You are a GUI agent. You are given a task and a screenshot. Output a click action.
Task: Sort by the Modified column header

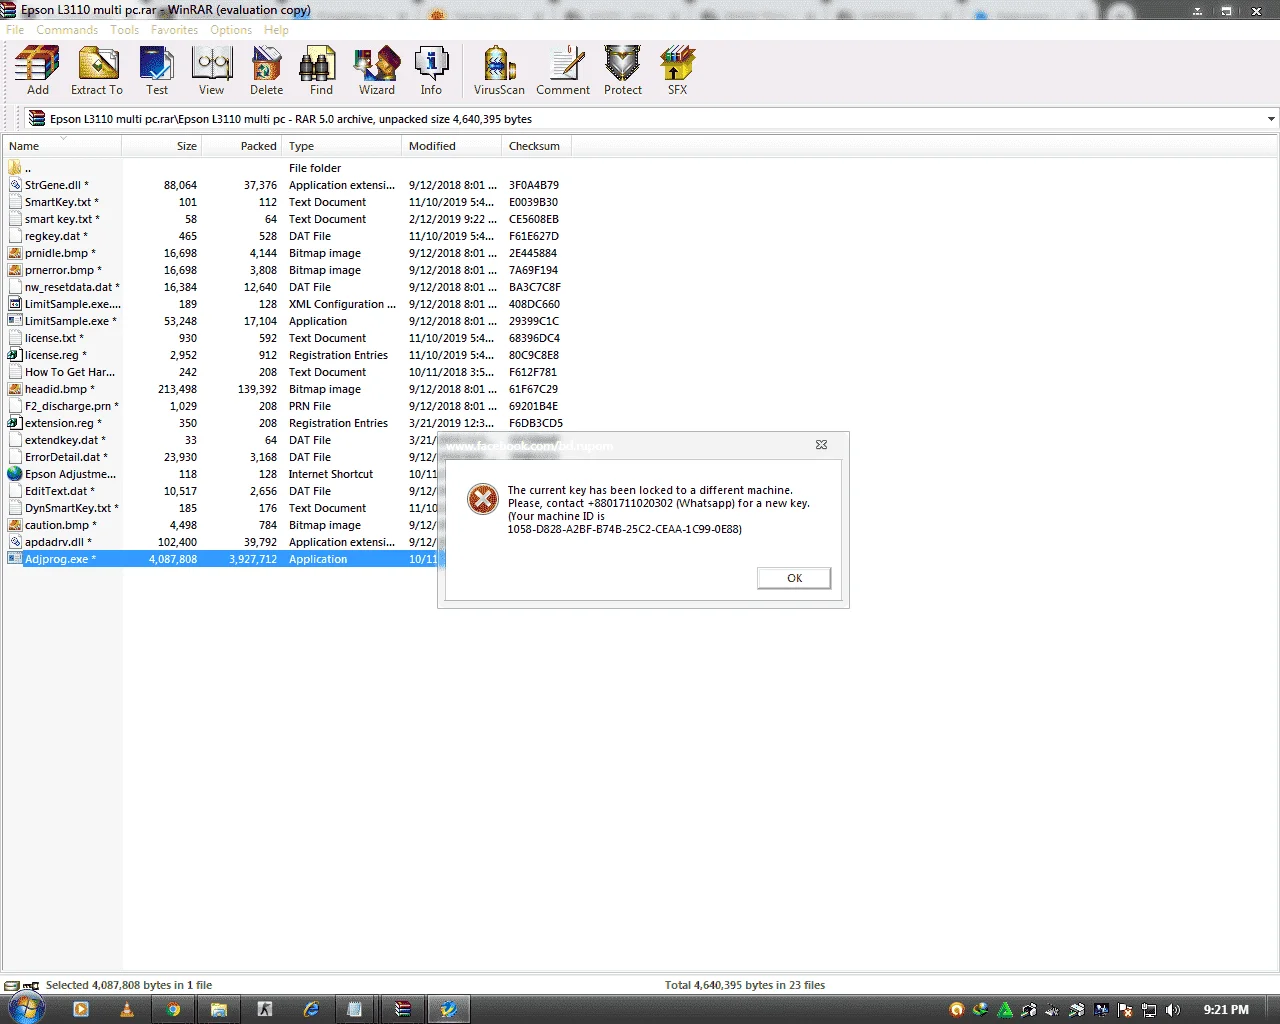[x=451, y=146]
